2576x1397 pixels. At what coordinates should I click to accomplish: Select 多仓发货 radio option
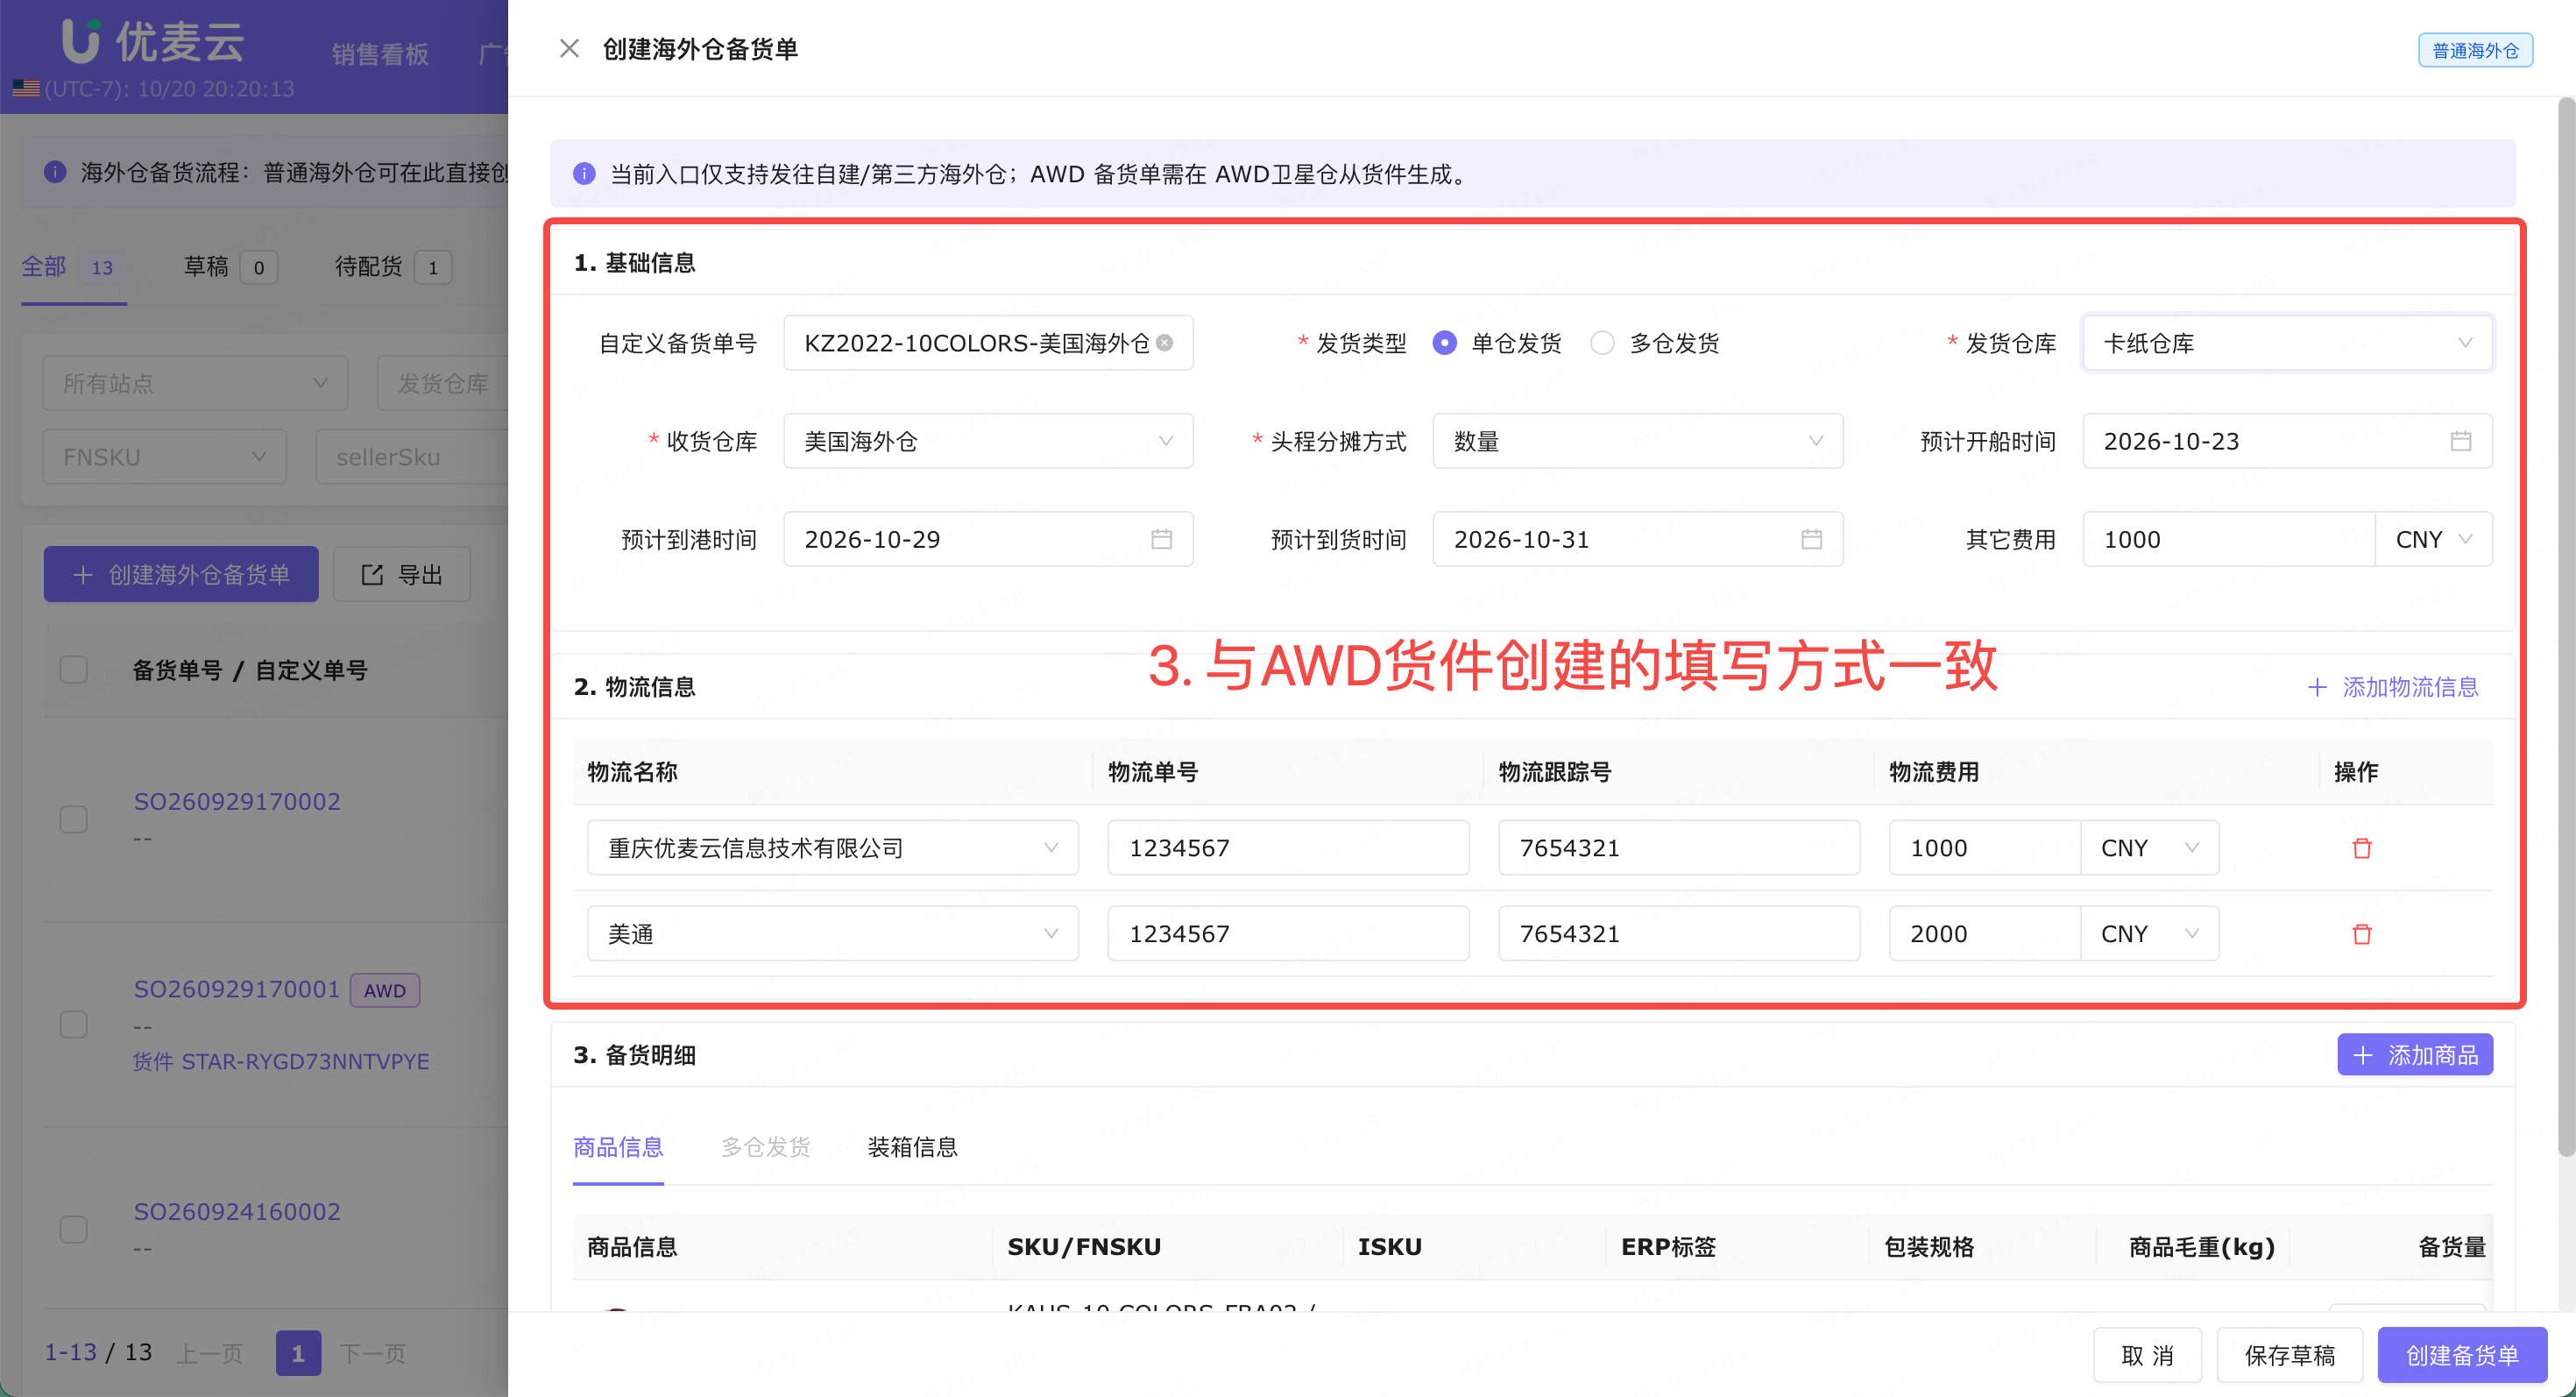click(1602, 343)
